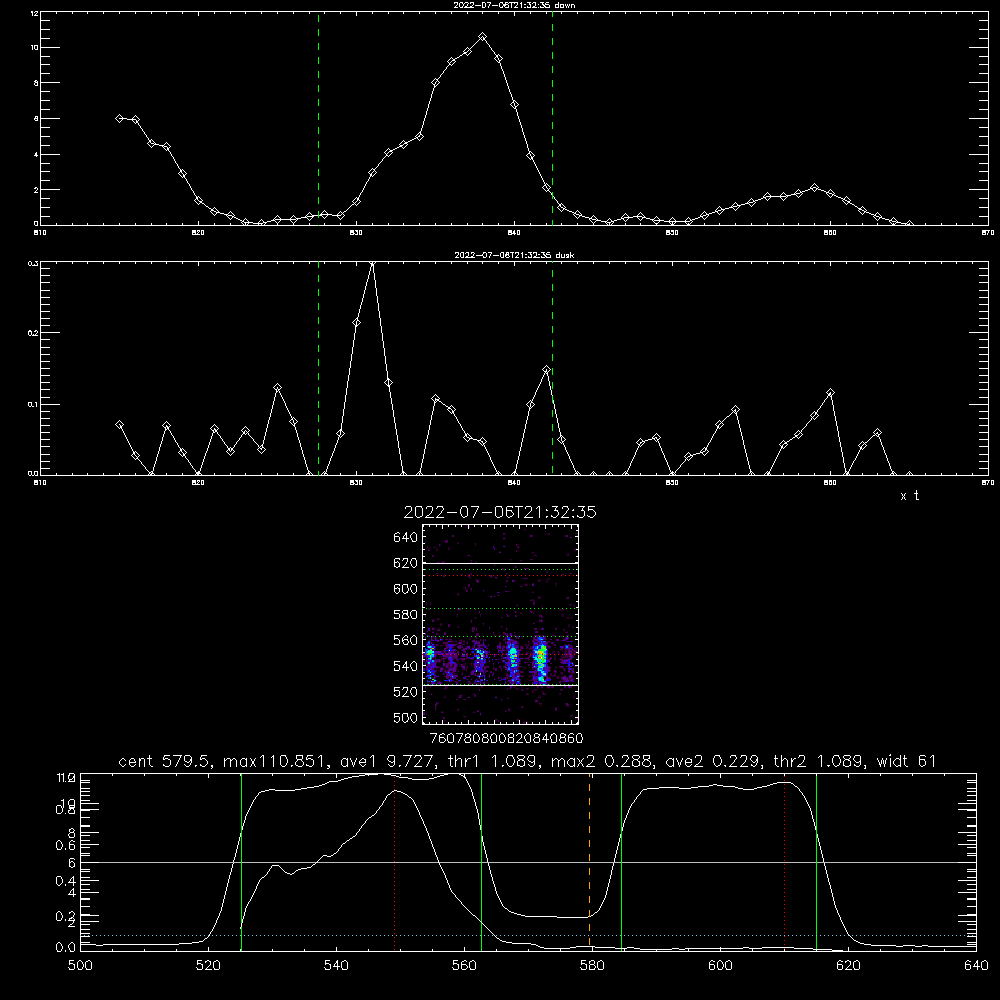Click the green vertical line at 525 in profile plot

[242, 862]
